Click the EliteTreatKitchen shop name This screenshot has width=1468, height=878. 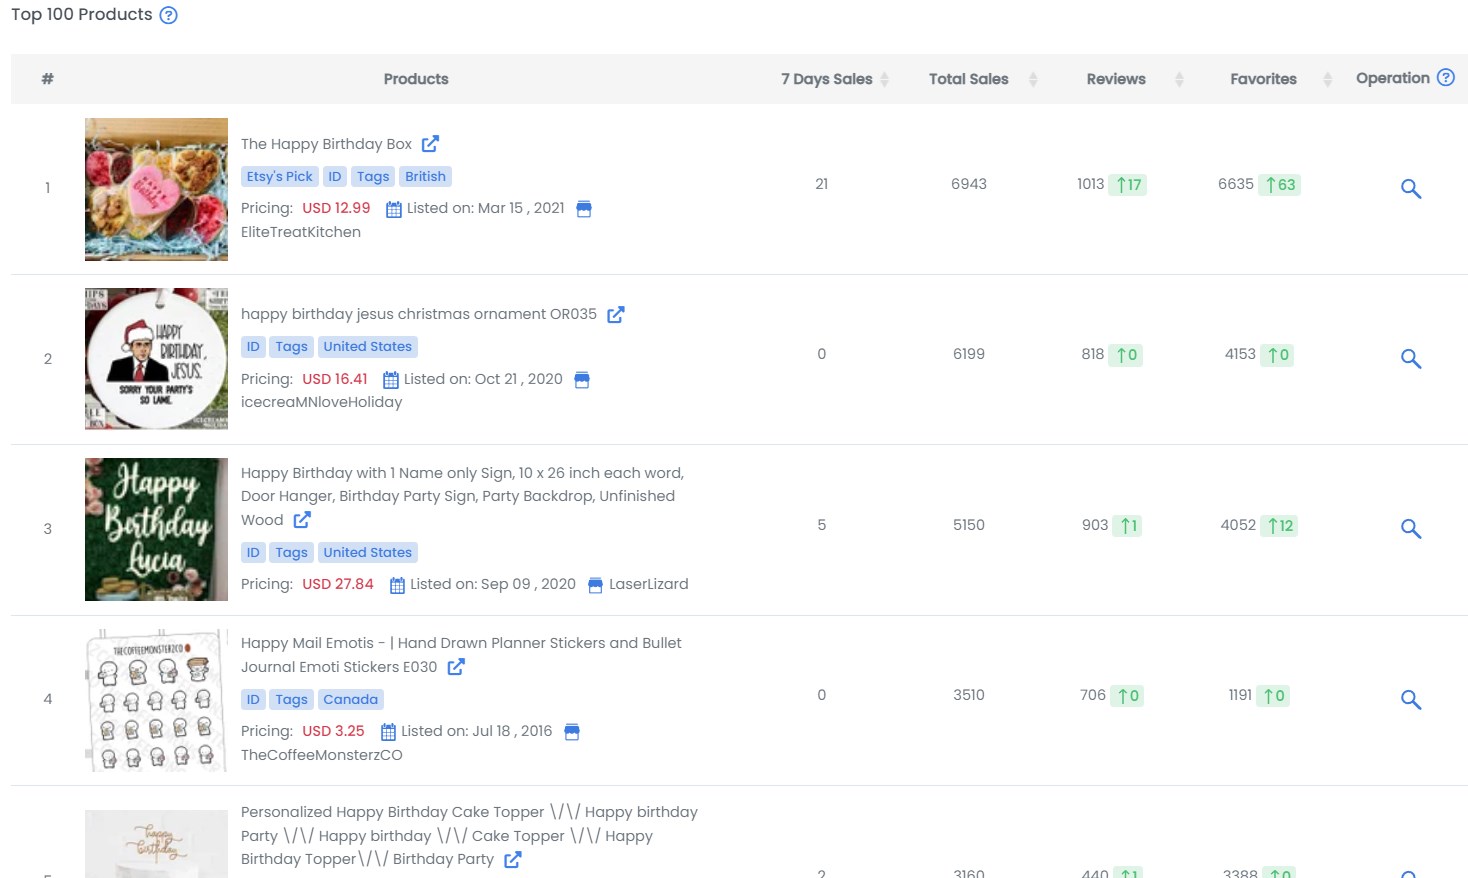[x=301, y=232]
